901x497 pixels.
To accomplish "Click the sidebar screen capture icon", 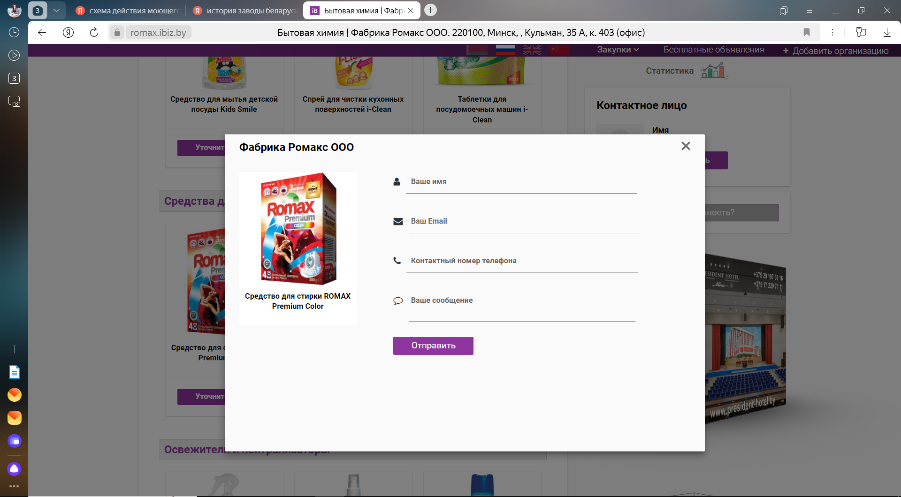I will pyautogui.click(x=14, y=101).
